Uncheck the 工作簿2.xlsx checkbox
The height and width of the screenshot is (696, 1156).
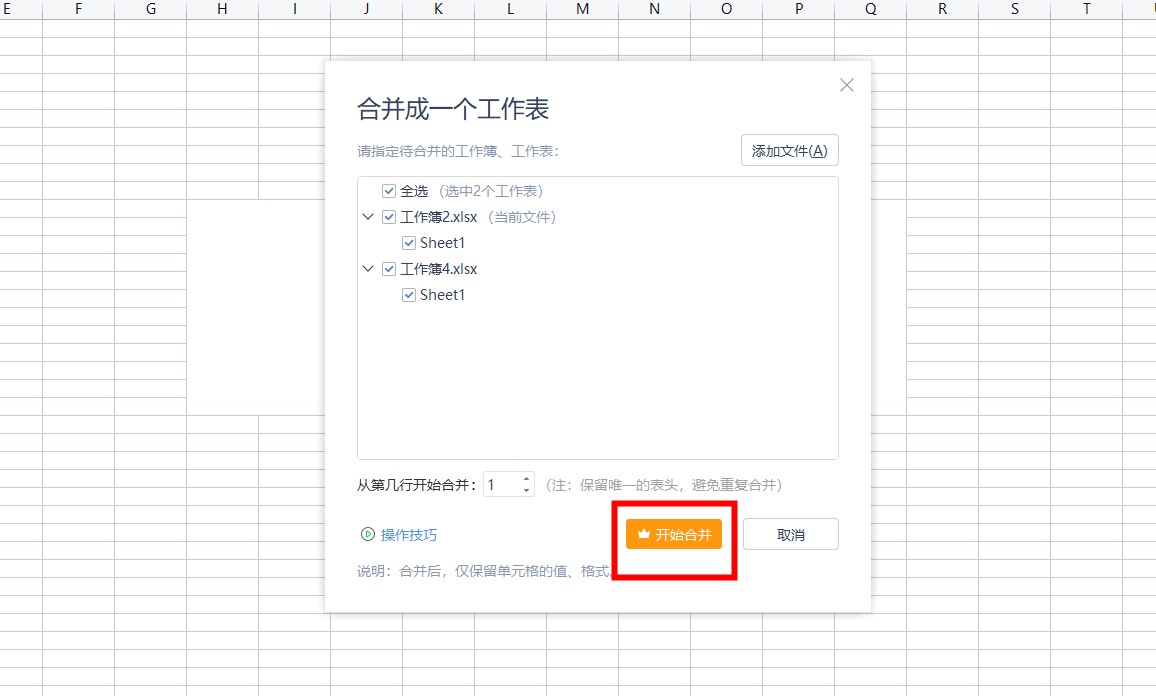tap(389, 217)
